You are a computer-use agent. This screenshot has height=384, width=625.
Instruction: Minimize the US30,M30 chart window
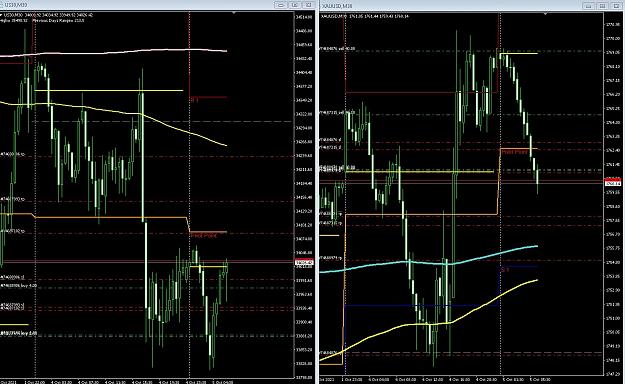click(281, 5)
